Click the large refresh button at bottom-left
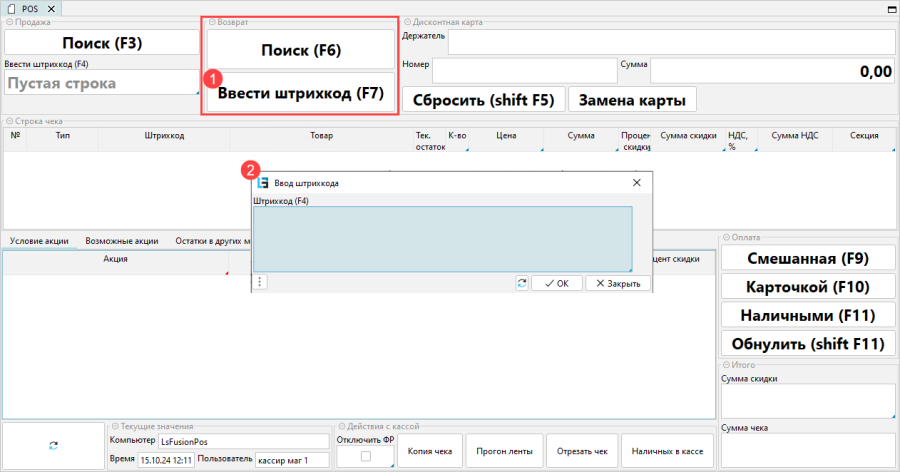 tap(52, 446)
